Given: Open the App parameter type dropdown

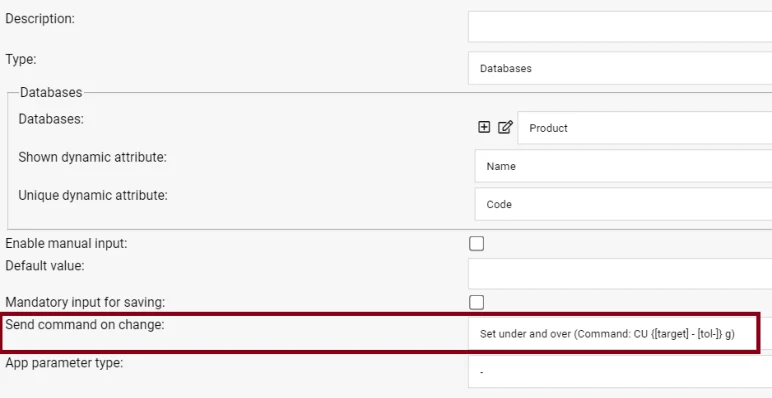Looking at the screenshot, I should tap(620, 372).
